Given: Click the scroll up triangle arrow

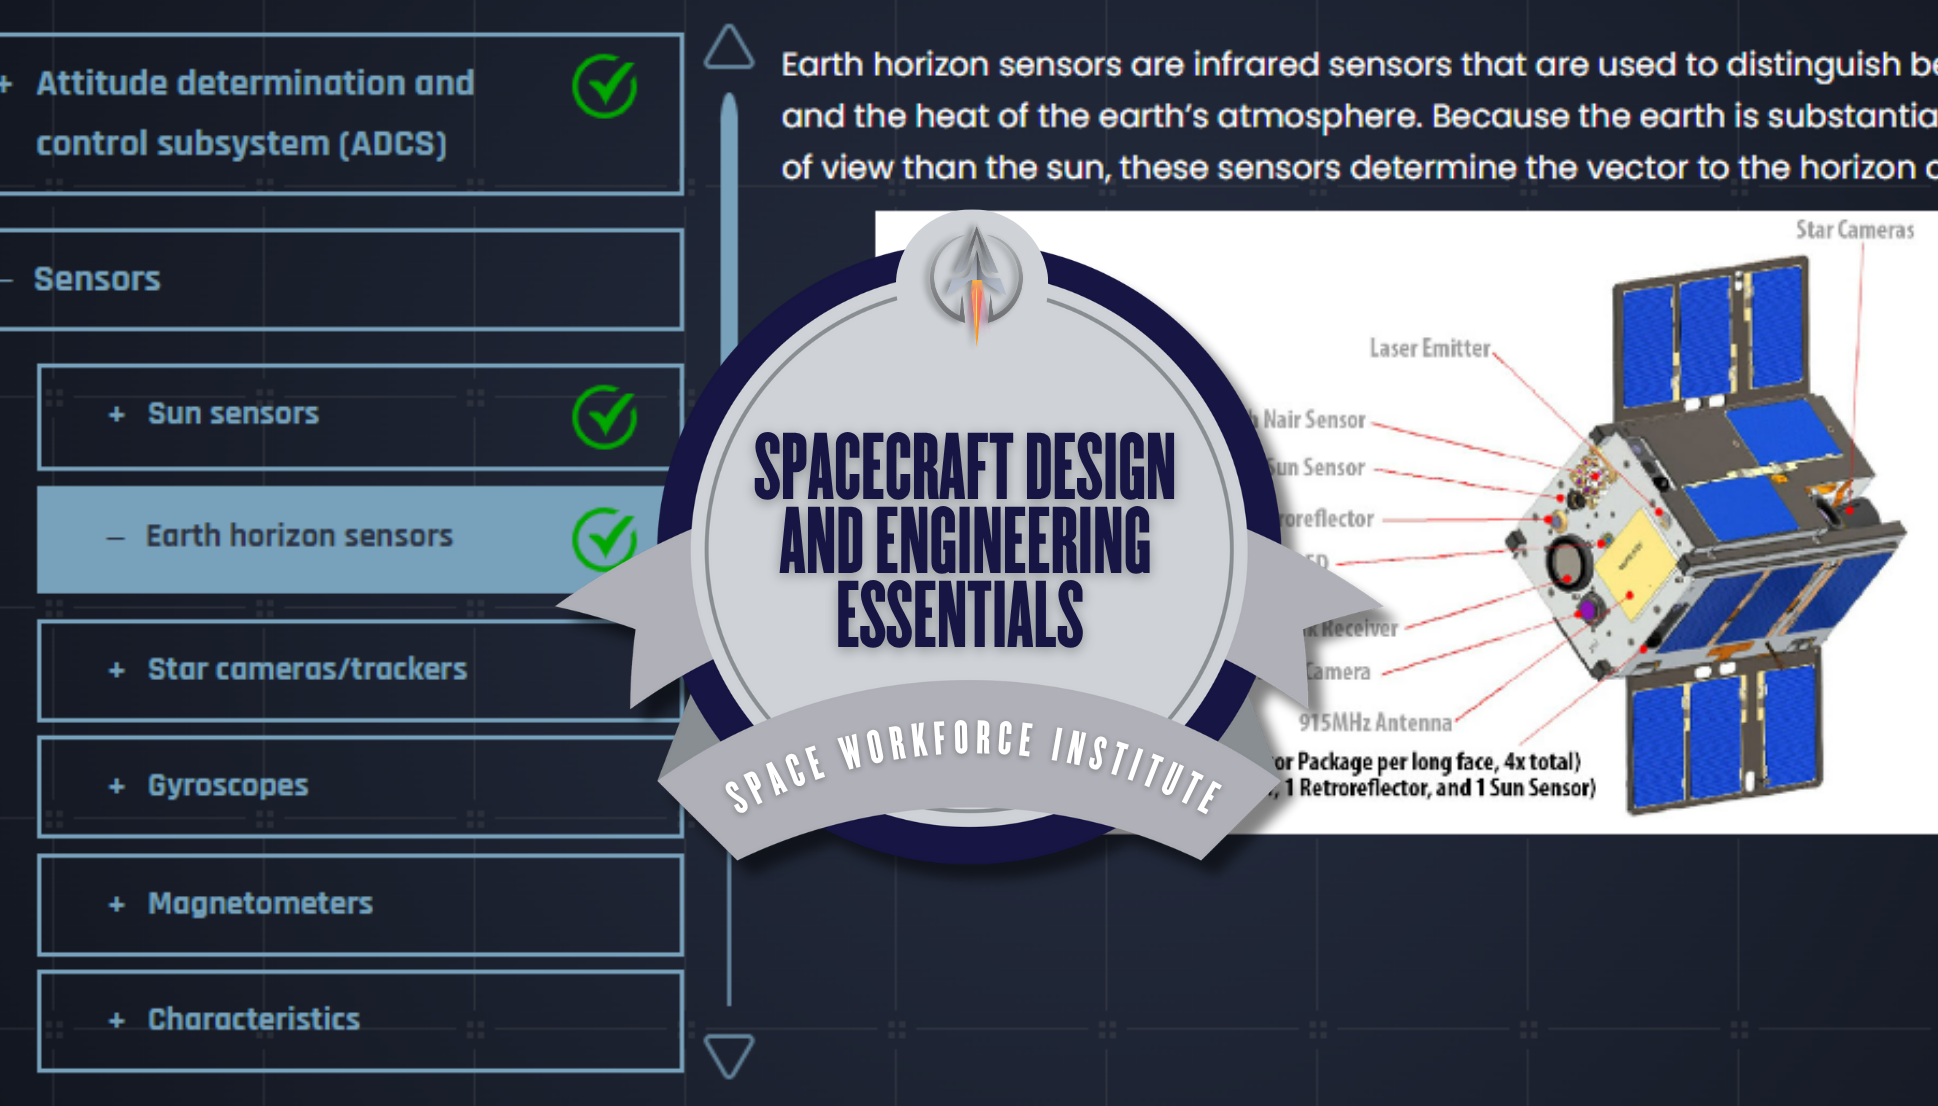Looking at the screenshot, I should pos(728,48).
